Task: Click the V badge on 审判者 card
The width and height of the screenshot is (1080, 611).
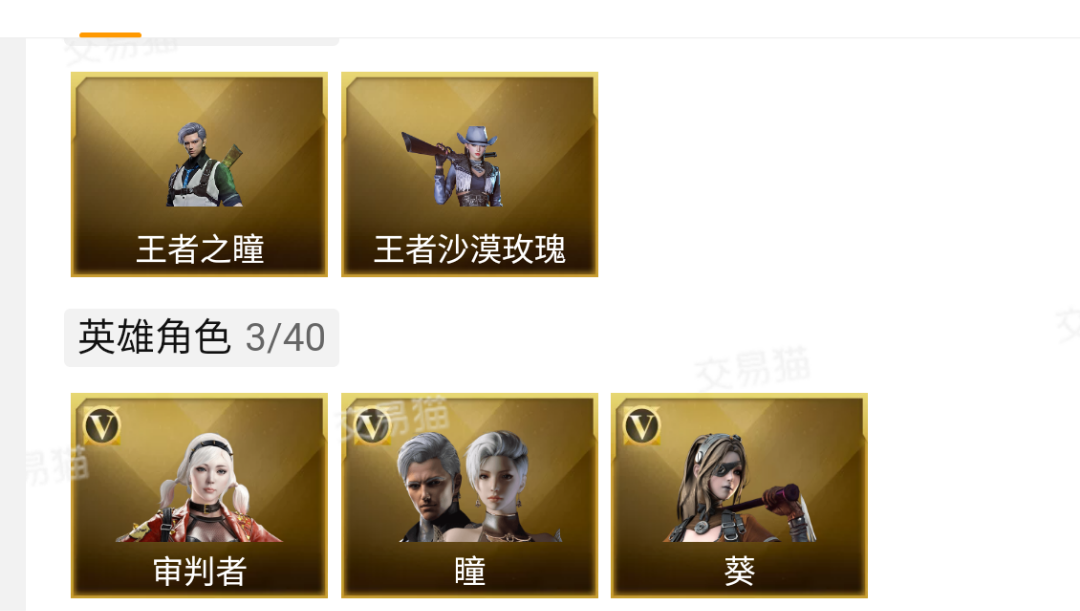Action: (102, 426)
